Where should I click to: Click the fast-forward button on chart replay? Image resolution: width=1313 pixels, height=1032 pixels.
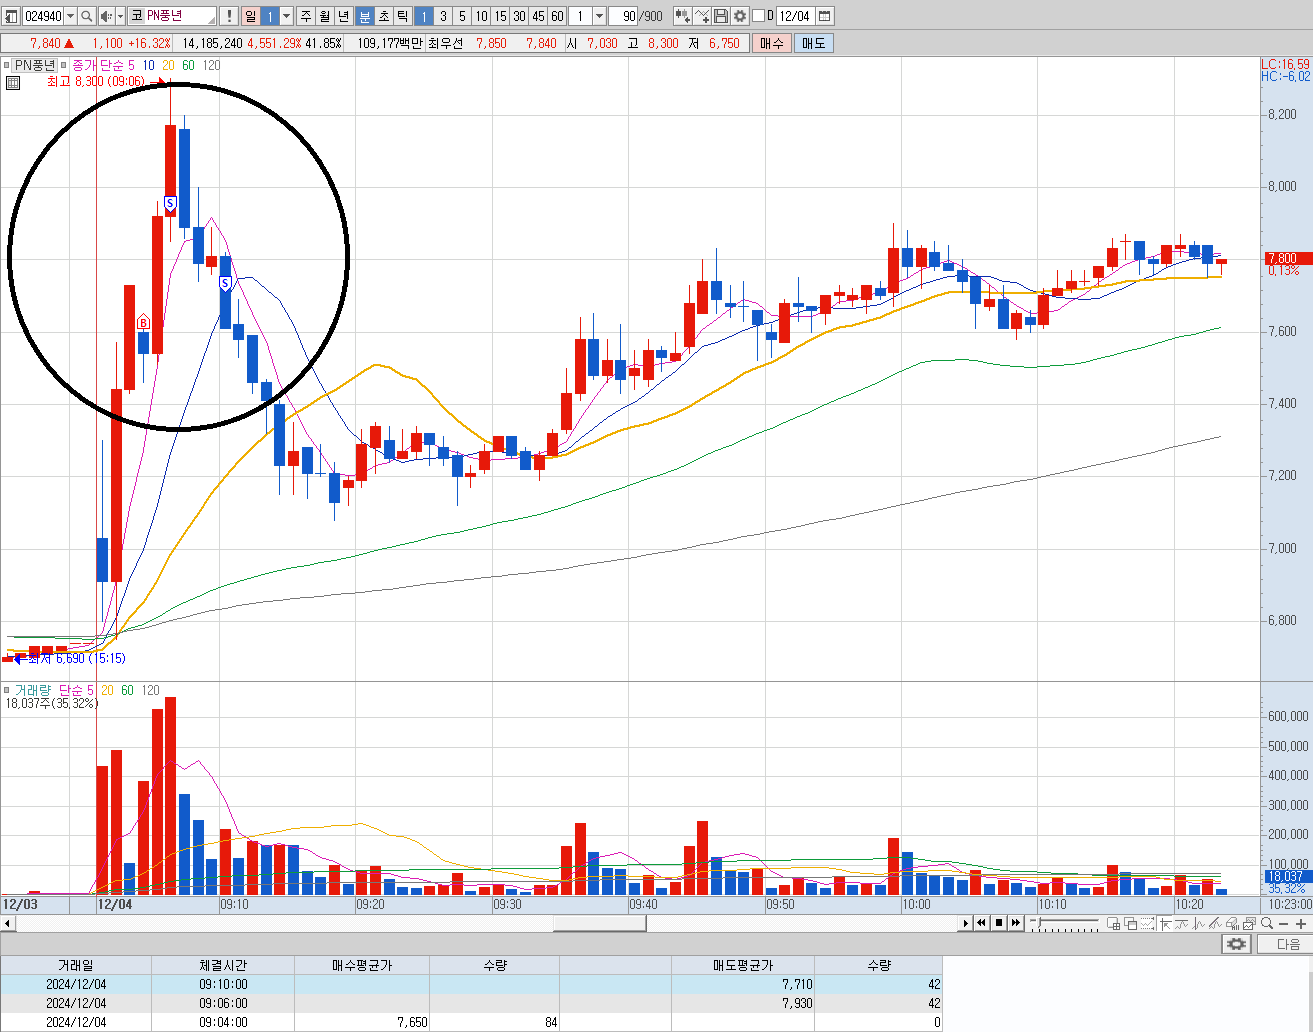tap(1015, 923)
